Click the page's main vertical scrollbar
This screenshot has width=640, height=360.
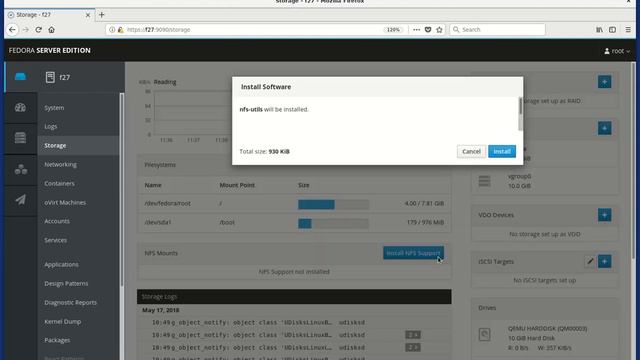(633, 159)
